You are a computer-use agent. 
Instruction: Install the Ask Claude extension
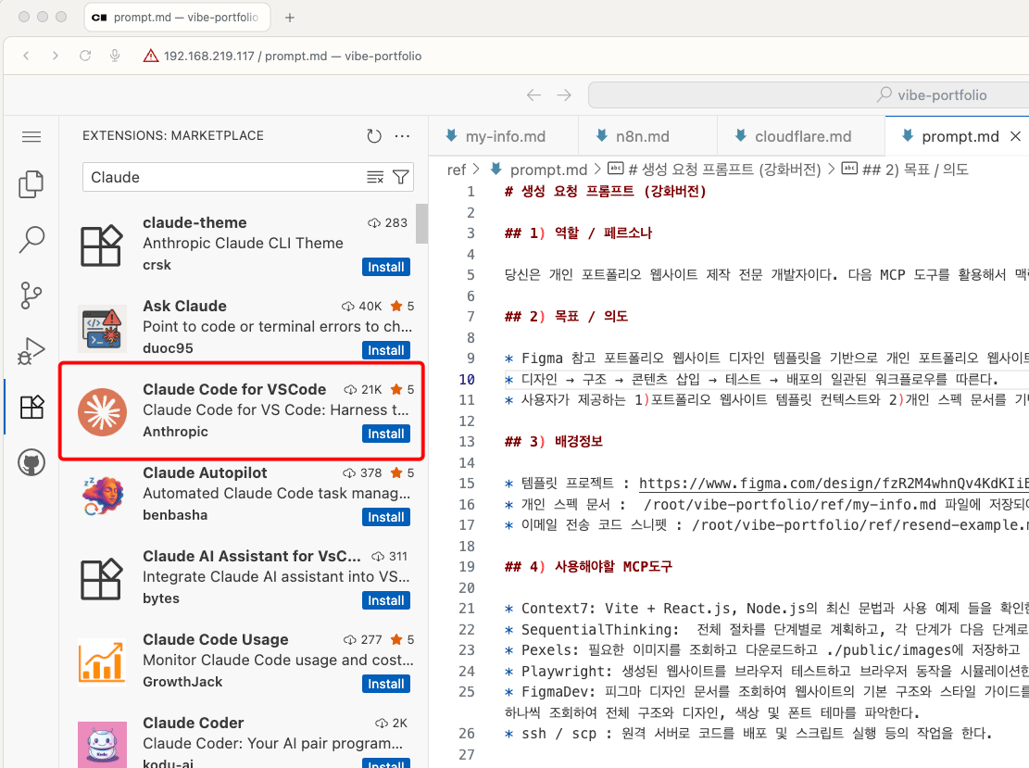[386, 351]
